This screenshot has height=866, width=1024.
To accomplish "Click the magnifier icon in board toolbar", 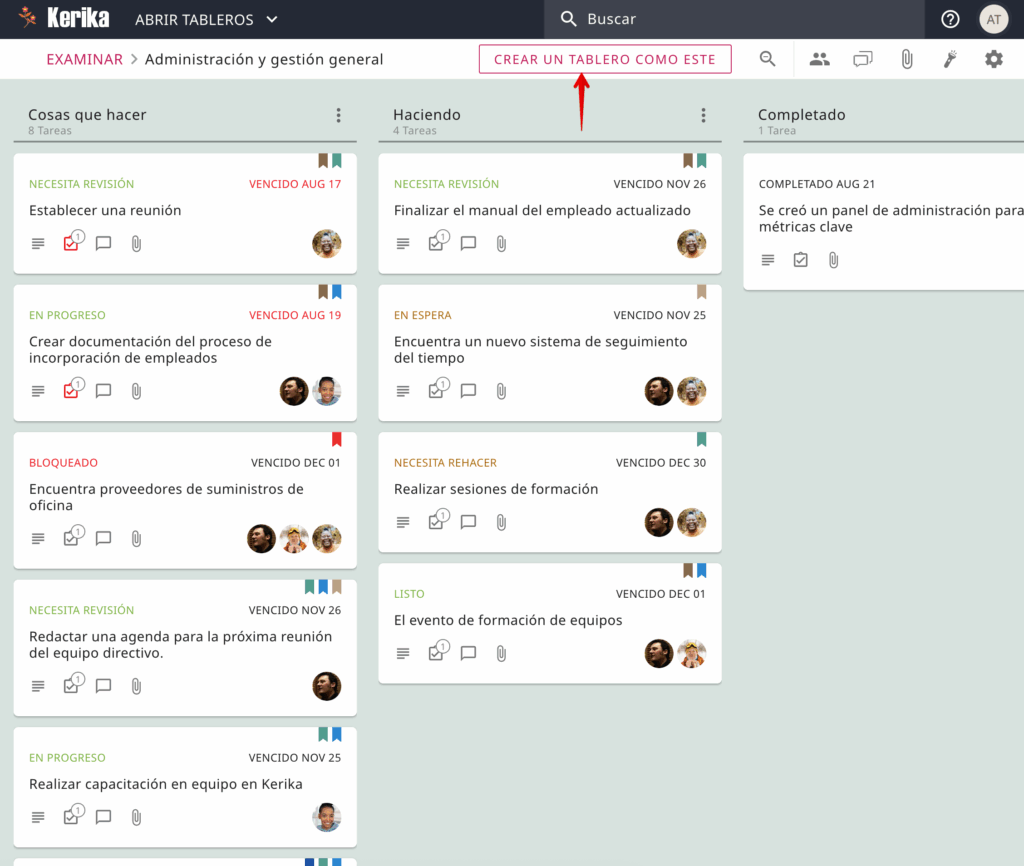I will [x=768, y=59].
